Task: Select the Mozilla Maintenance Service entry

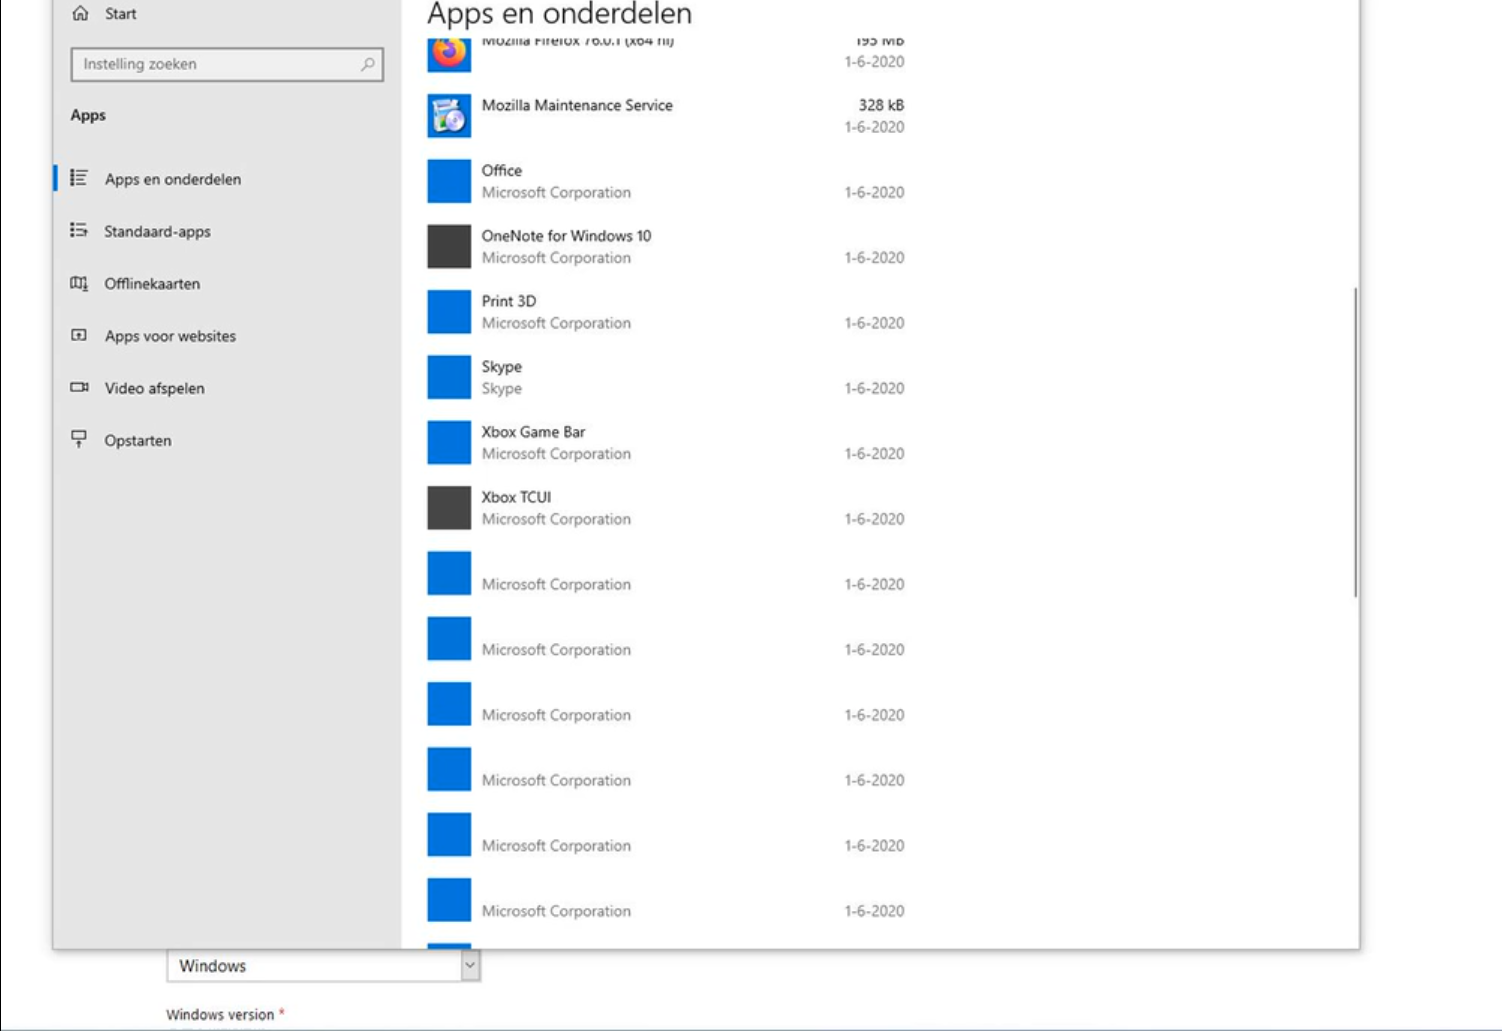Action: [x=667, y=116]
